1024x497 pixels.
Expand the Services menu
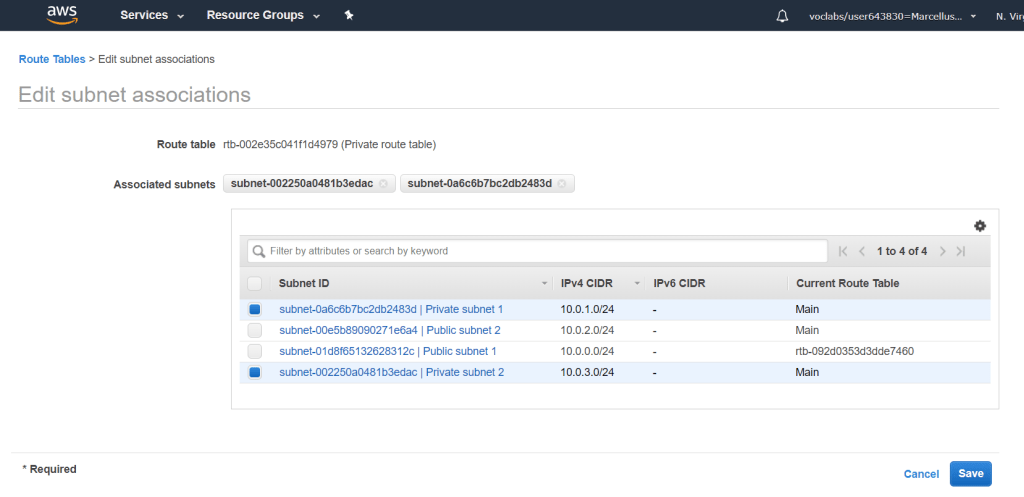point(152,16)
